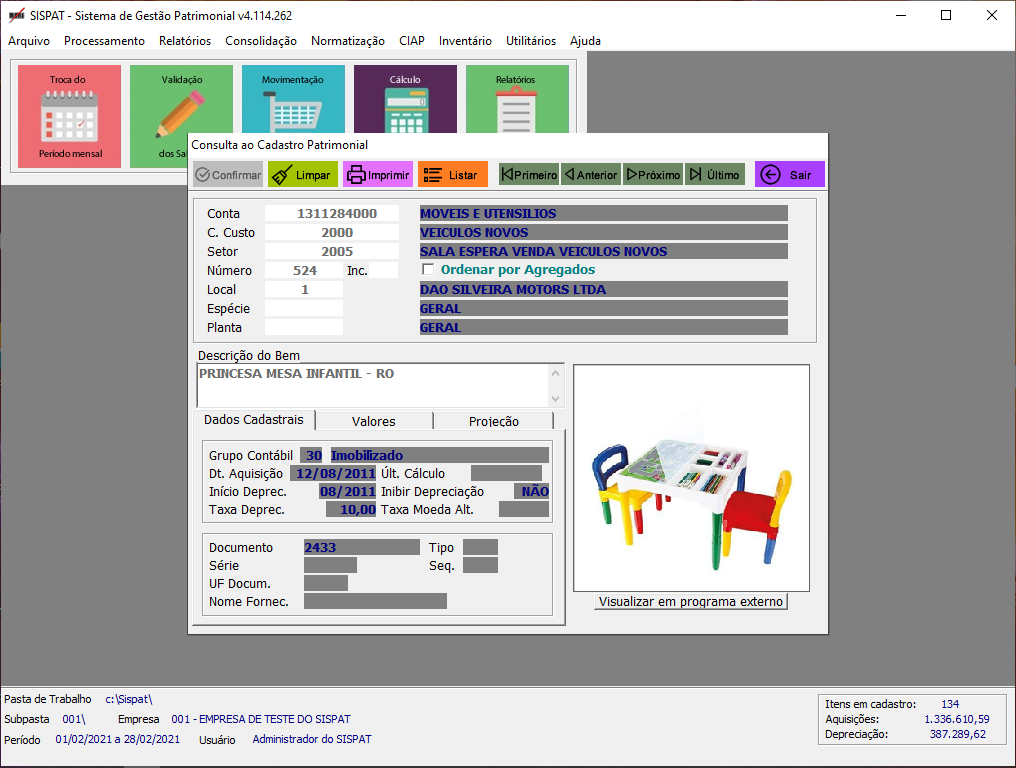Screen dimensions: 1016x768
Task: Click Visualizar em programa externo button
Action: pyautogui.click(x=691, y=601)
